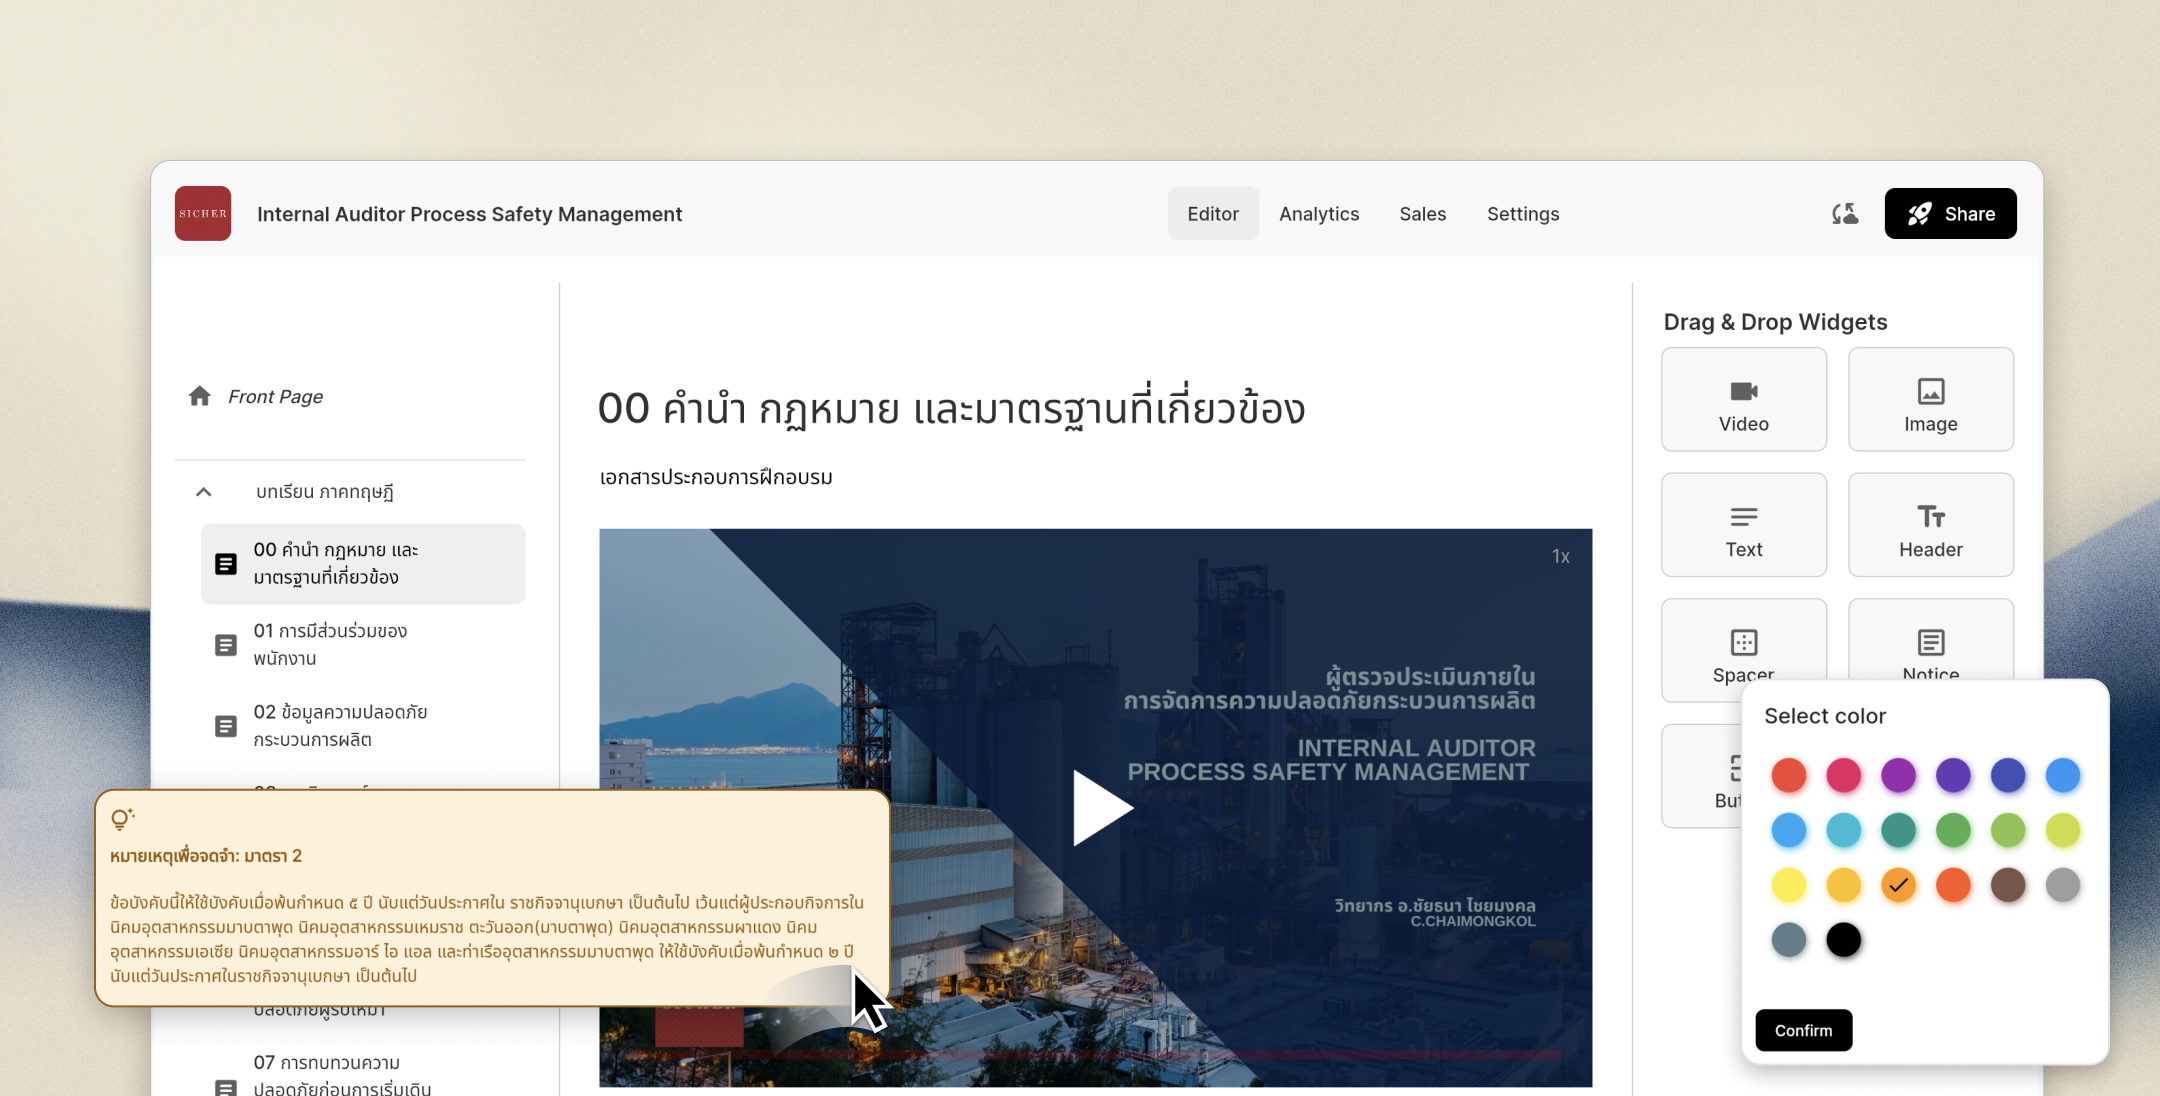Choose the black color swatch
The image size is (2160, 1096).
pos(1843,940)
